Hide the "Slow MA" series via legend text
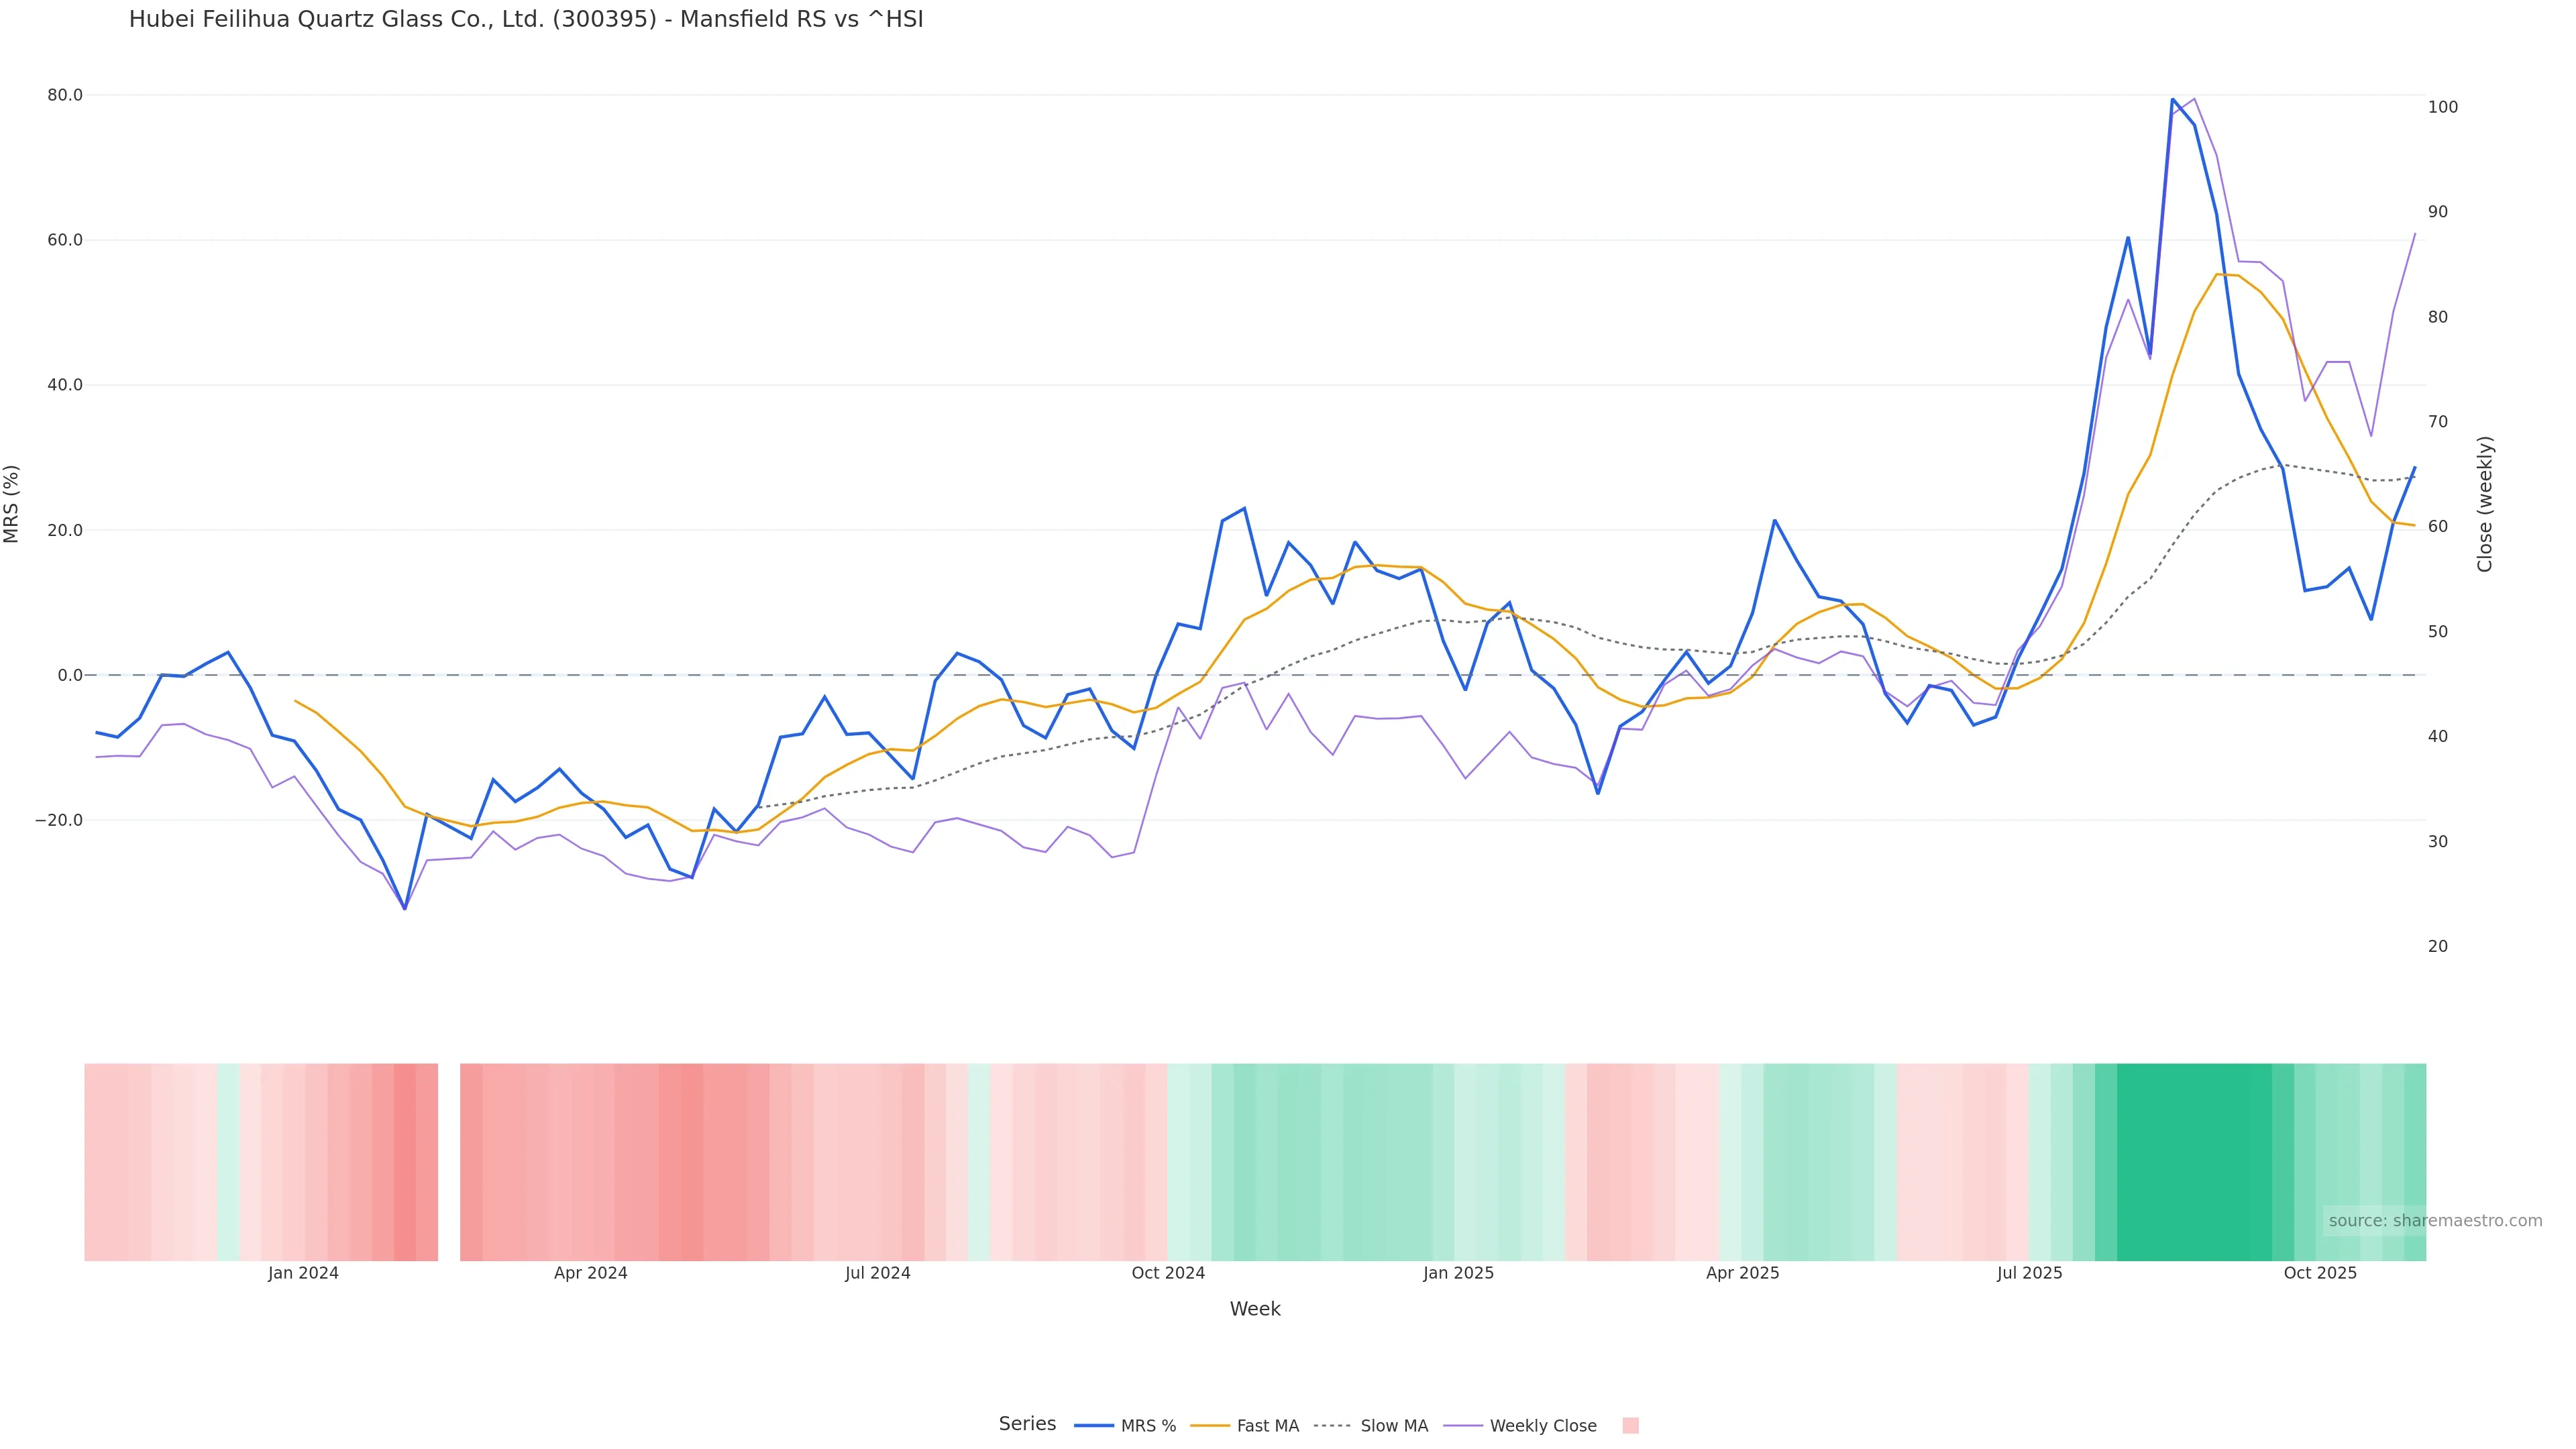The height and width of the screenshot is (1449, 2576). tap(1394, 1426)
